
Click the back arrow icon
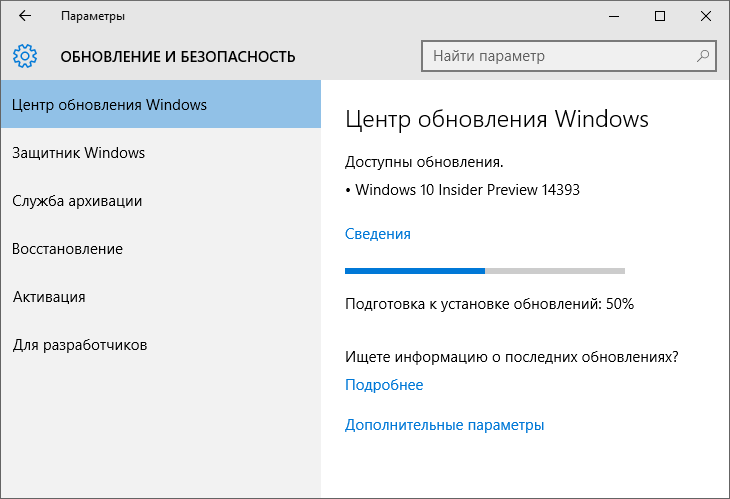(24, 17)
